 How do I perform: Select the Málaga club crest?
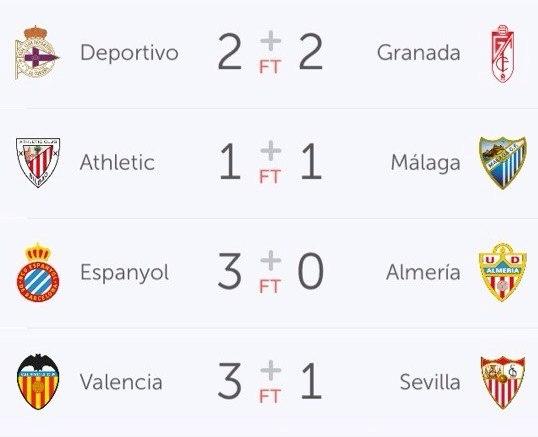[x=503, y=163]
